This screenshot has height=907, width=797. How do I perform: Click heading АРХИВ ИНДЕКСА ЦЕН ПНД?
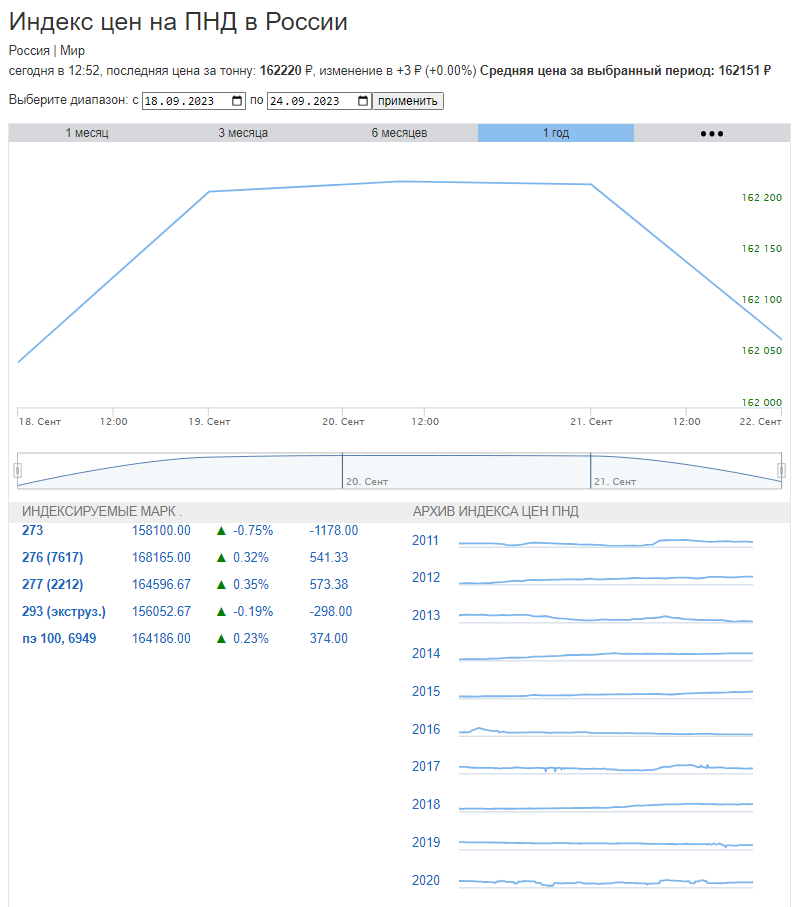coord(496,511)
